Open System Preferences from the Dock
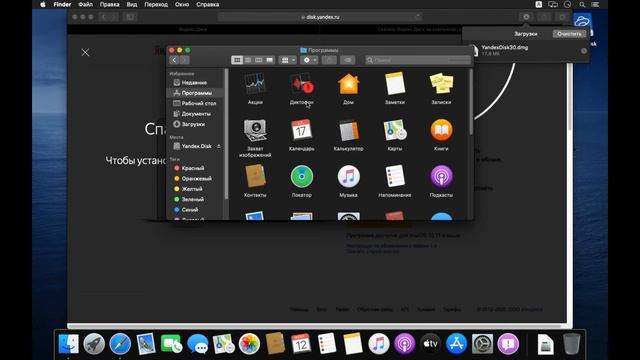640x360 pixels. 482,344
